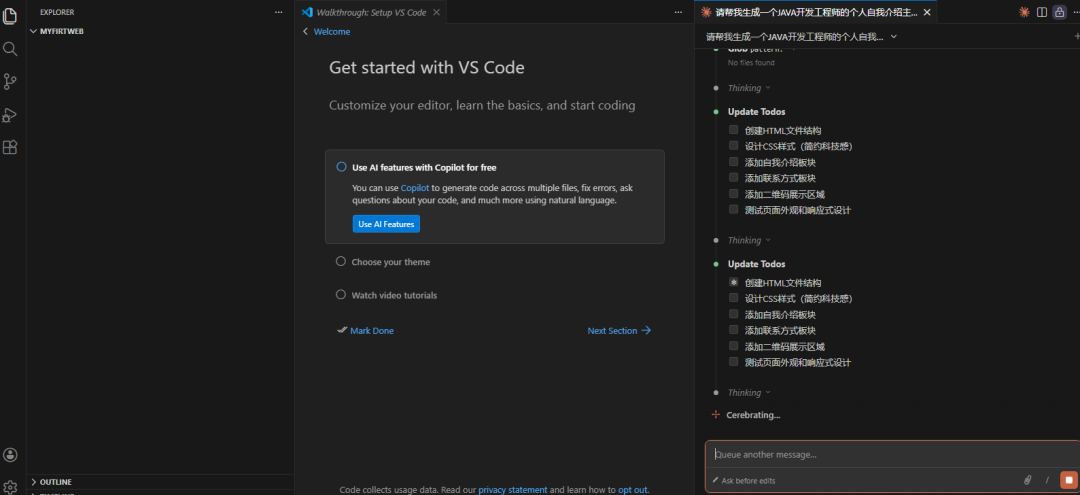Check 添加二维码展示区域 box in second Update Todos list
This screenshot has width=1080, height=495.
point(734,346)
